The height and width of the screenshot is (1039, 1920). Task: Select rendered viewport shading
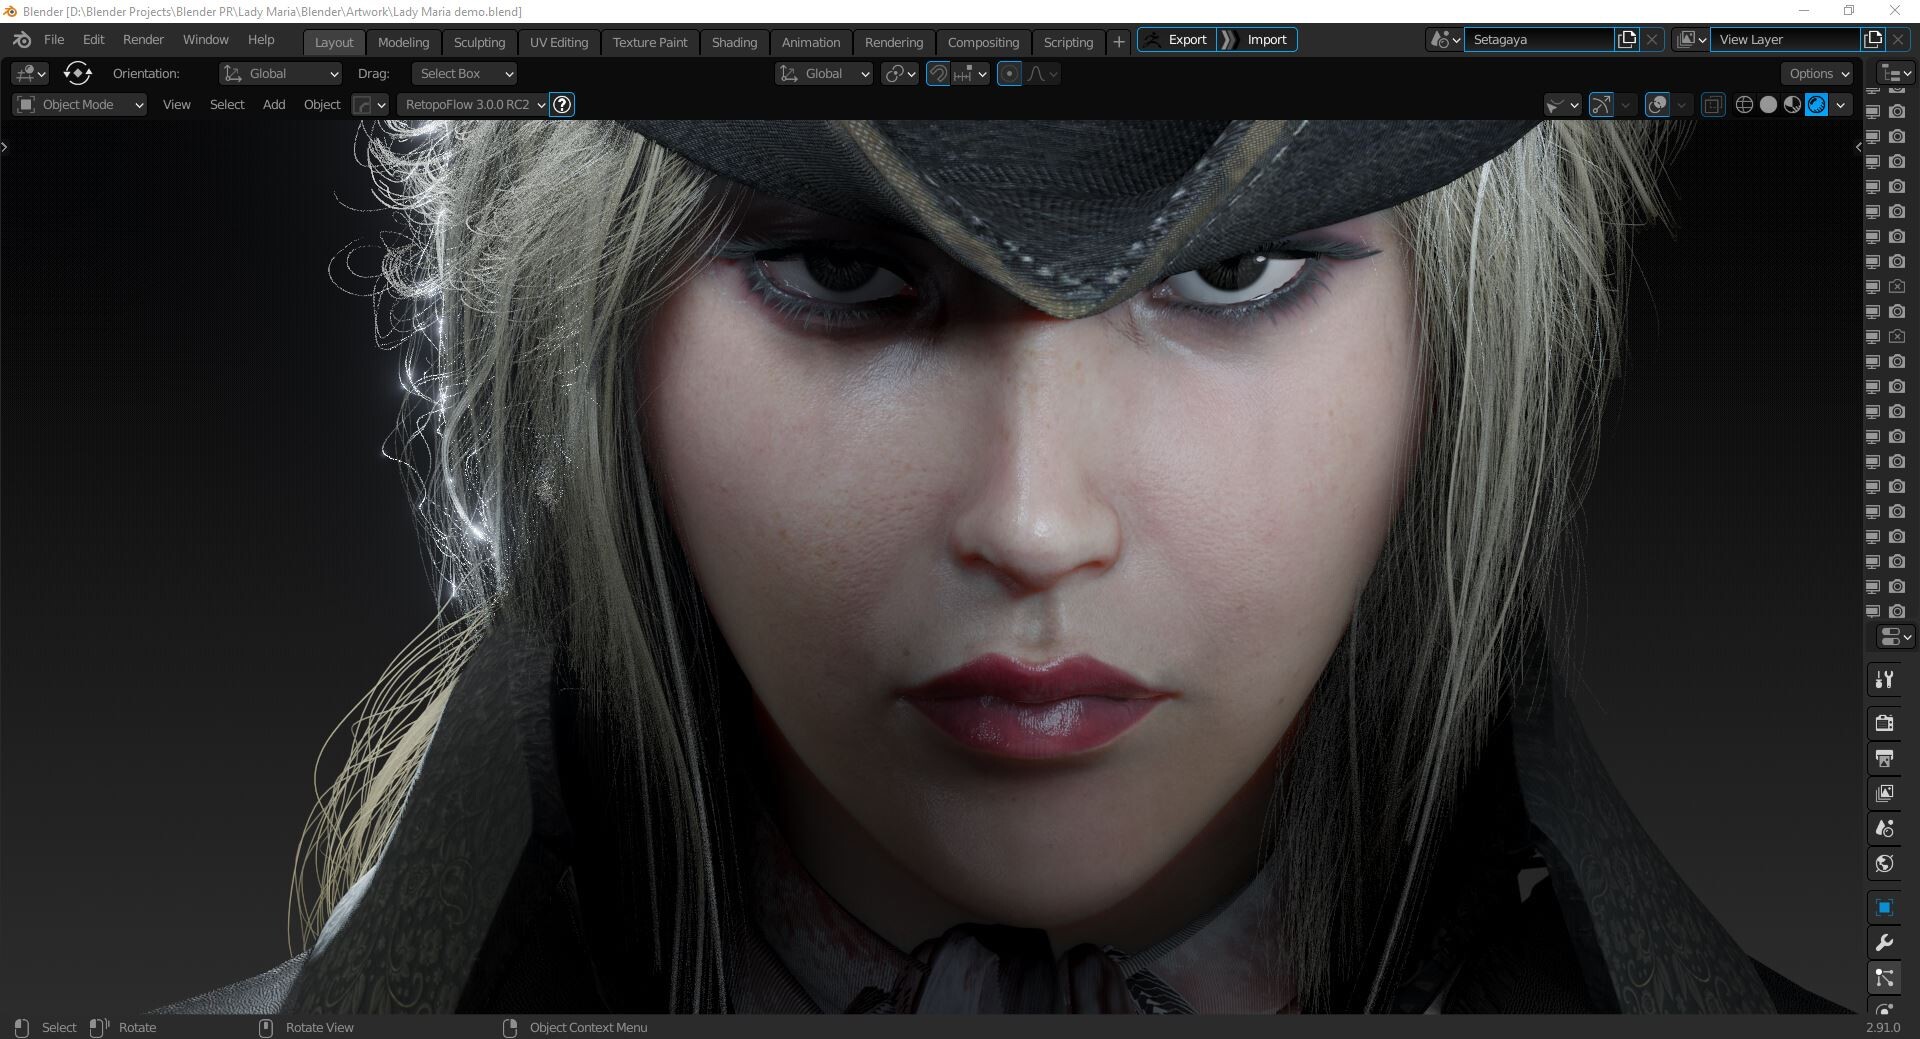(1816, 105)
